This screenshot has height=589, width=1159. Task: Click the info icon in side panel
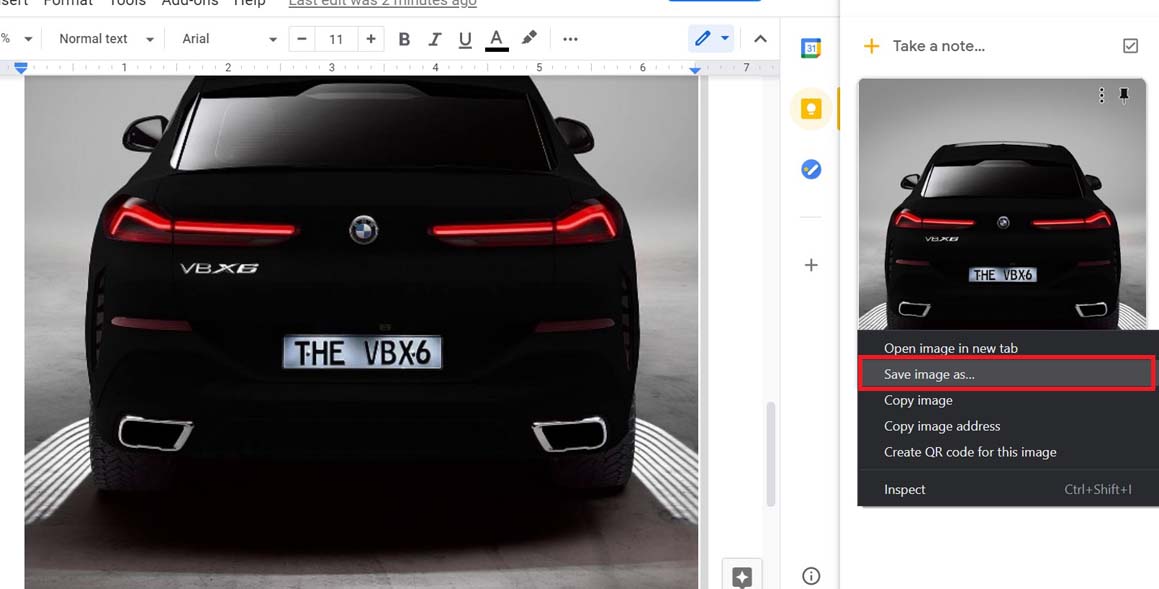(x=811, y=576)
